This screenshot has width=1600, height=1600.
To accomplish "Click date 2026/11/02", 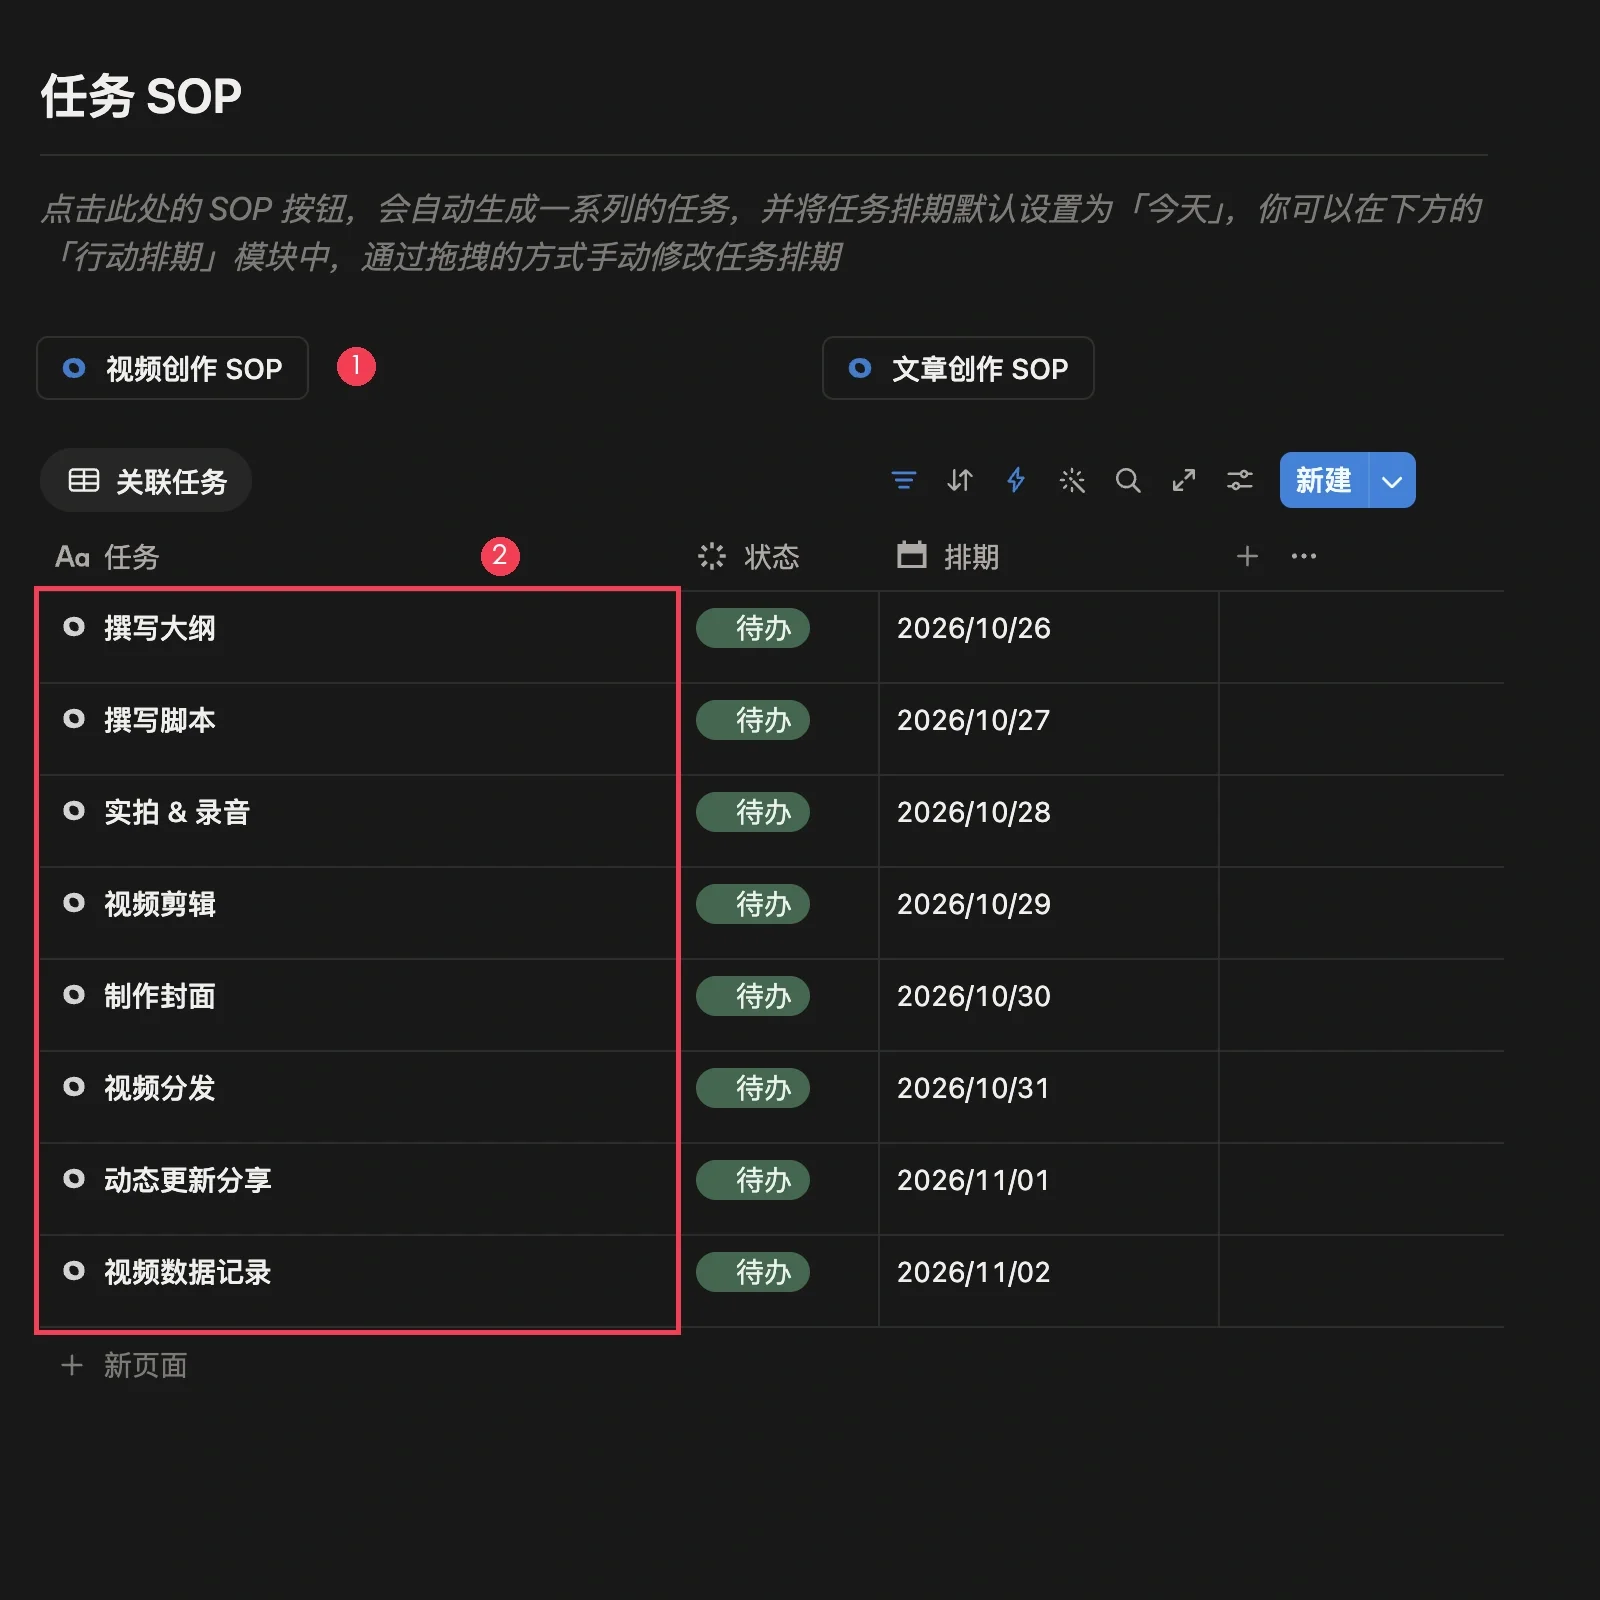I will click(x=974, y=1272).
